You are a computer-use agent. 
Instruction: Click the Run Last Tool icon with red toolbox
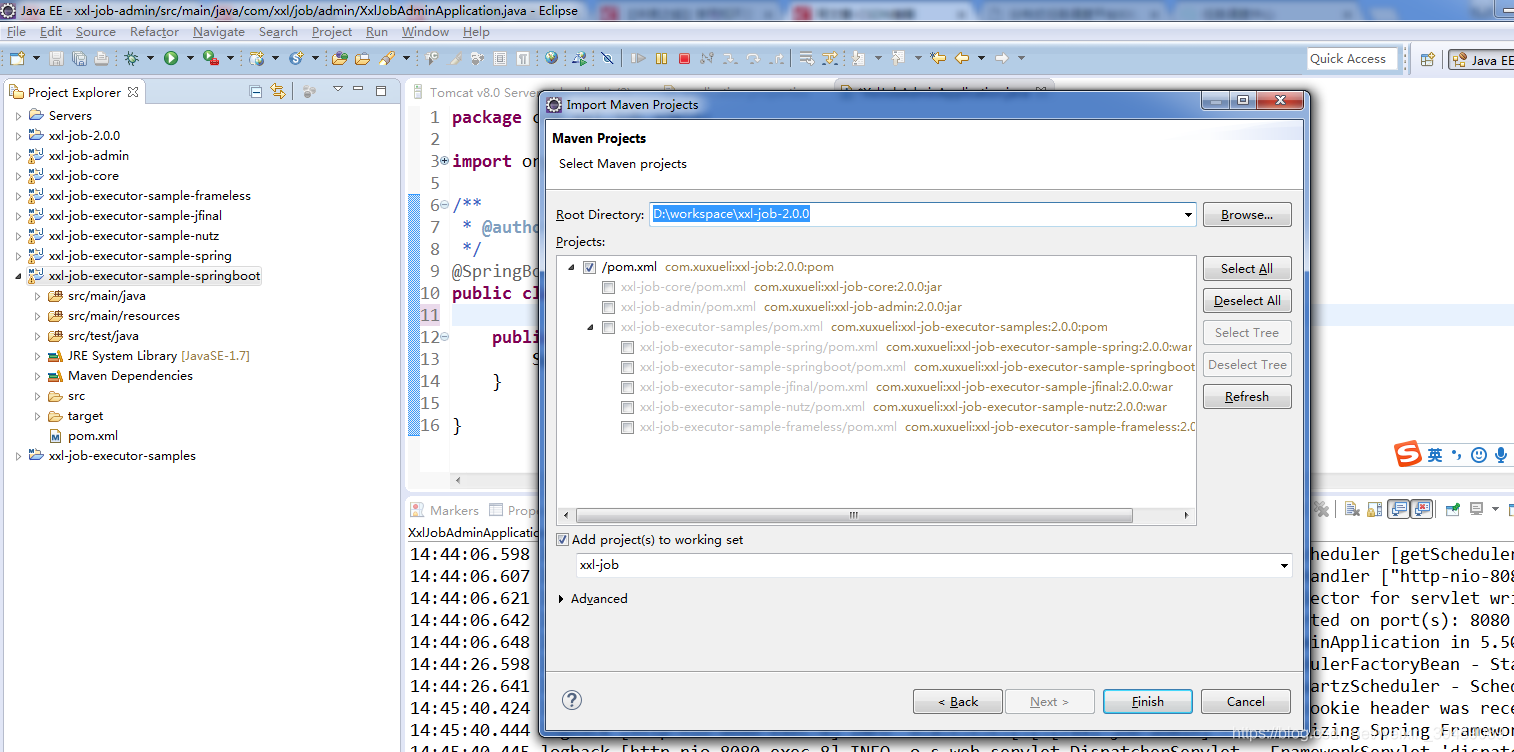point(210,58)
